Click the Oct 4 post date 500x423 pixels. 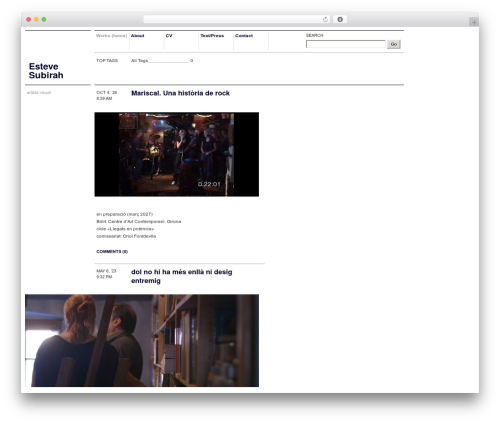pos(107,95)
